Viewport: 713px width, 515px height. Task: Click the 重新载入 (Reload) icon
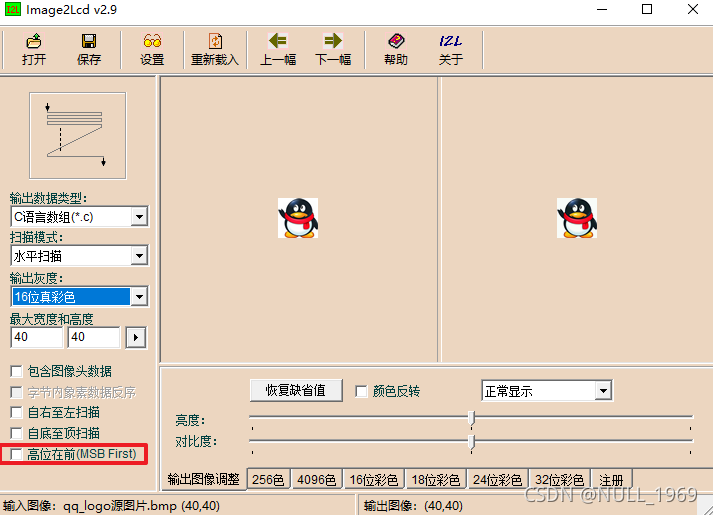(x=215, y=41)
